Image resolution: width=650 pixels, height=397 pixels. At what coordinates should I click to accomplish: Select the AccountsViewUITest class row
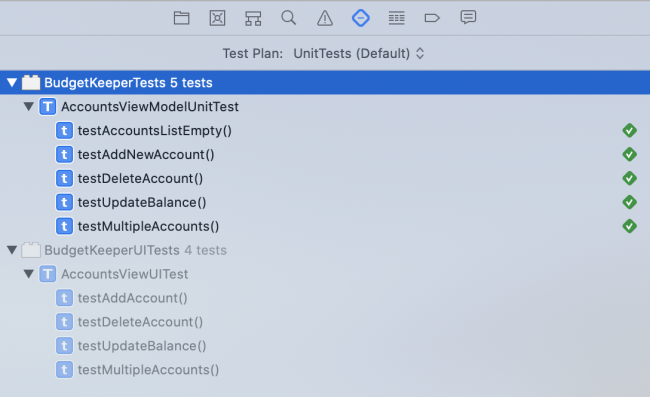click(x=325, y=274)
